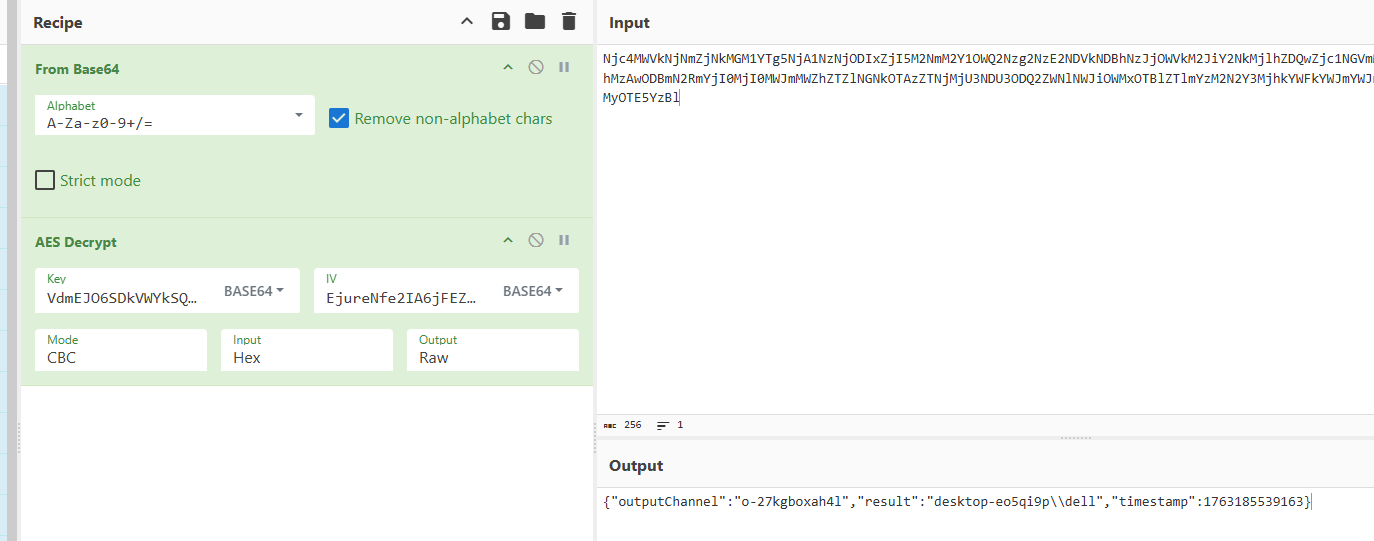Image resolution: width=1374 pixels, height=541 pixels.
Task: Collapse the recipe list chevron
Action: pyautogui.click(x=466, y=21)
